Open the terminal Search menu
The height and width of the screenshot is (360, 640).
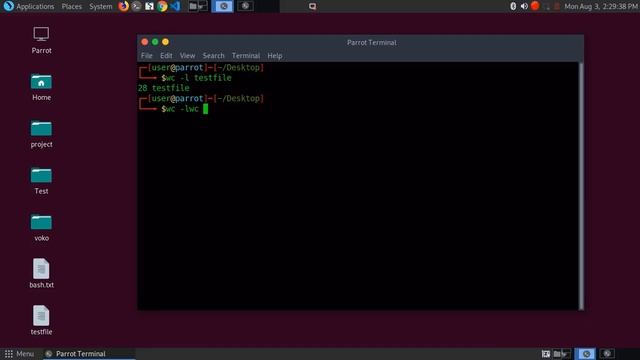213,56
